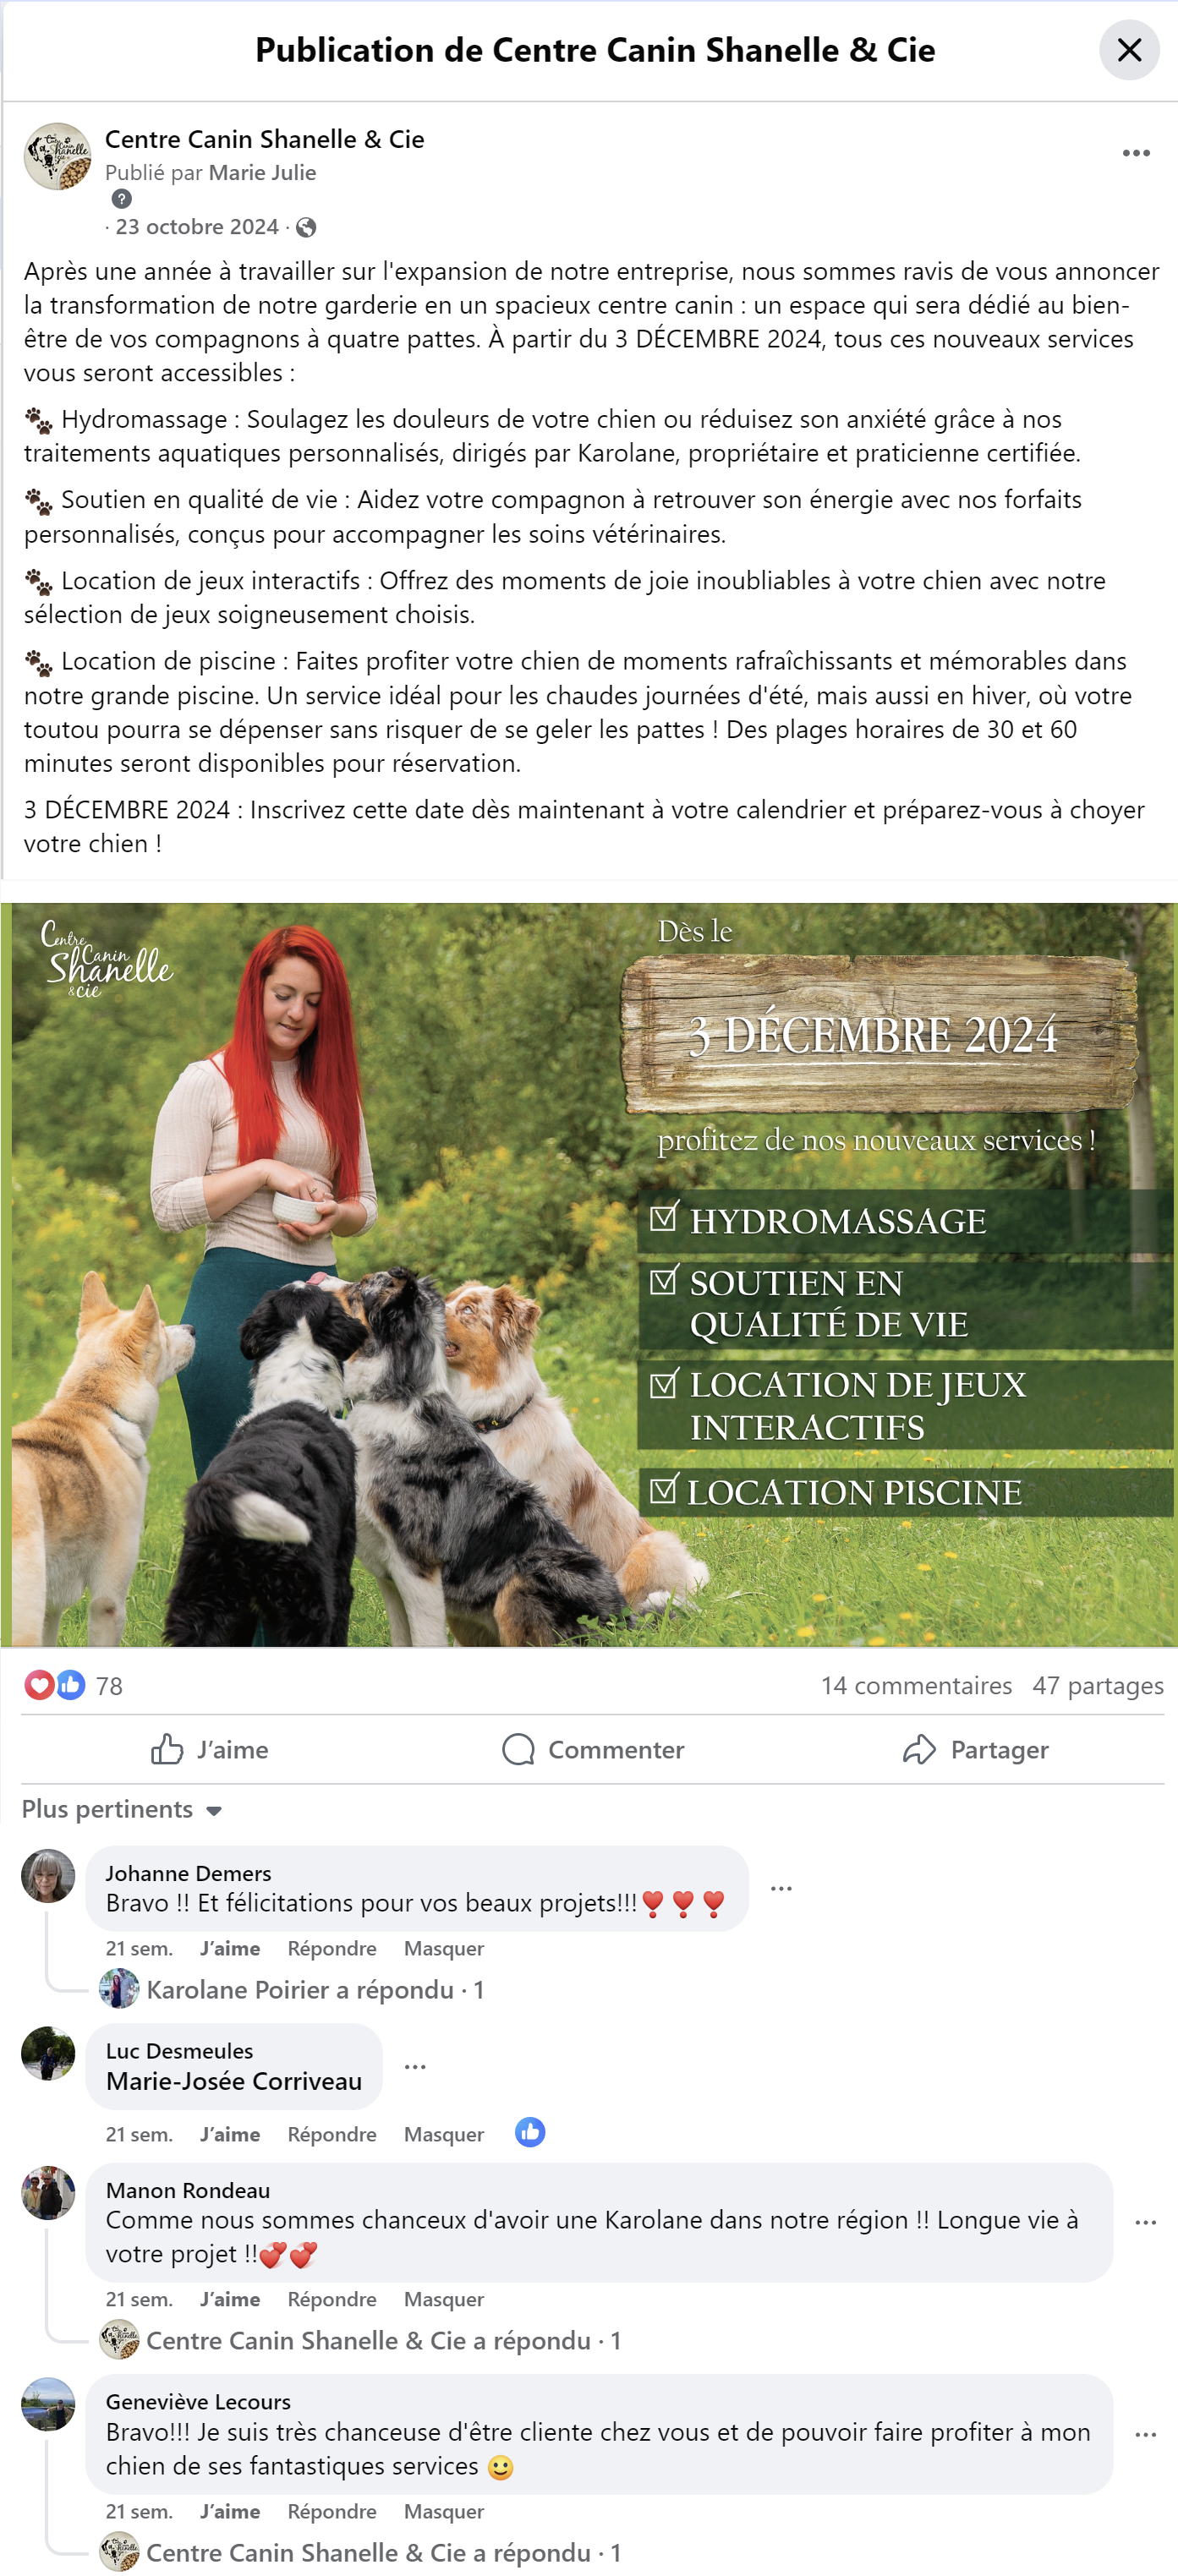Open the December 3 announcement image

click(x=589, y=1274)
